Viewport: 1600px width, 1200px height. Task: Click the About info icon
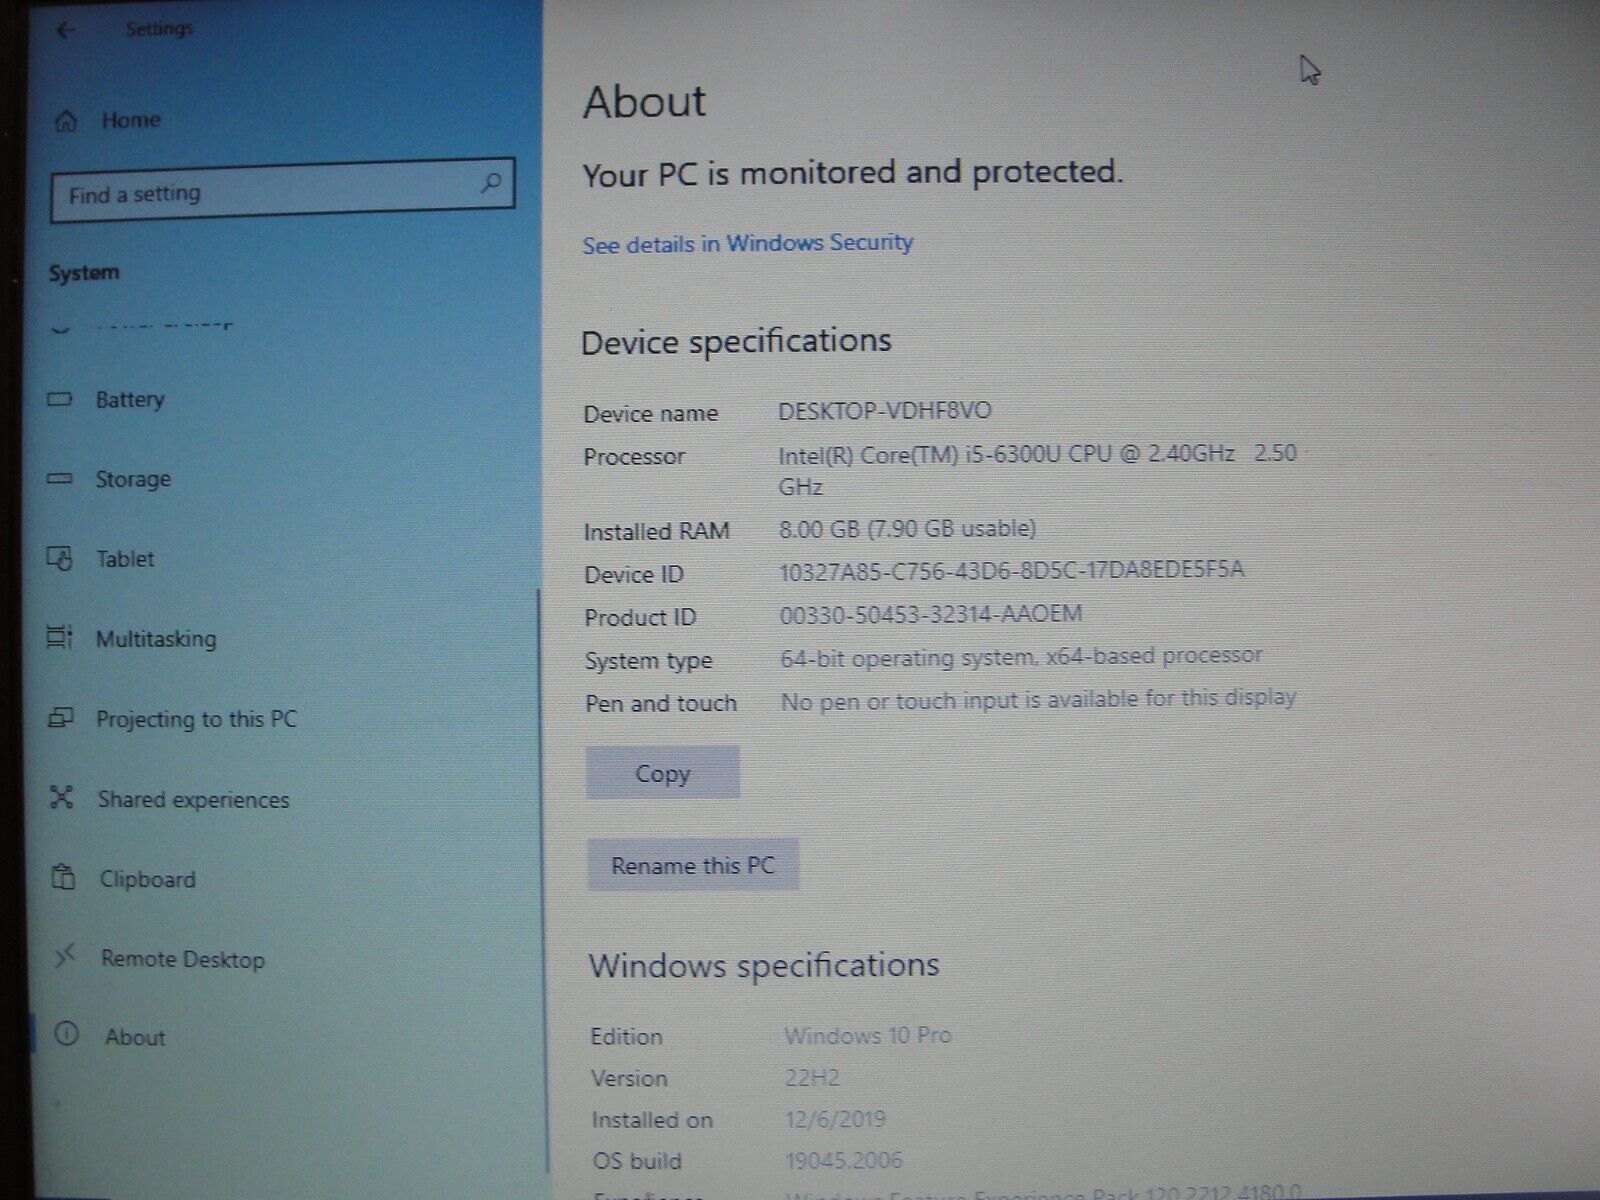click(66, 1034)
